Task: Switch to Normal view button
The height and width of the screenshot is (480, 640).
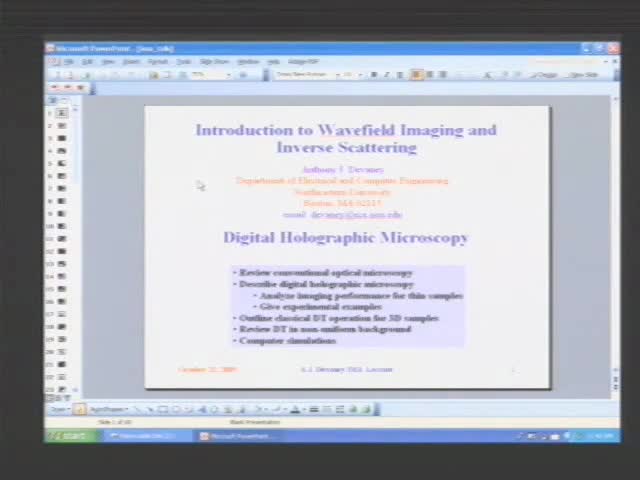Action: (50, 398)
